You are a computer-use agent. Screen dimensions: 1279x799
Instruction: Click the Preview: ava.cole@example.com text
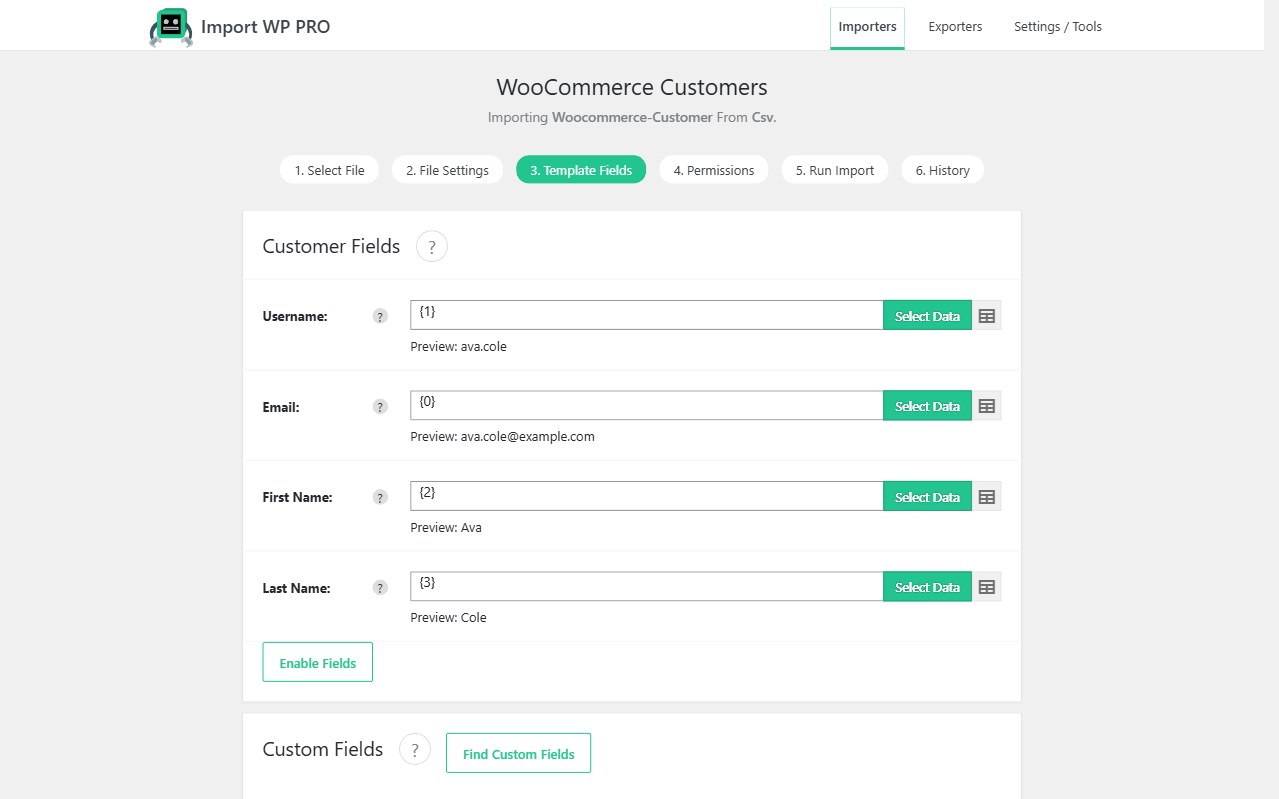point(503,437)
